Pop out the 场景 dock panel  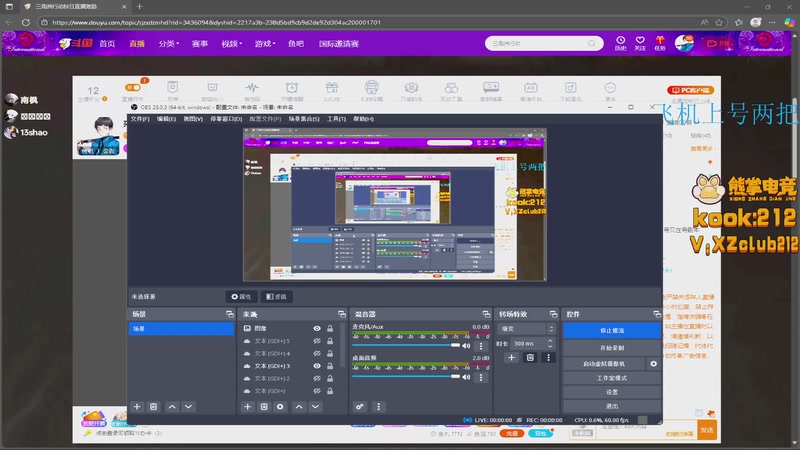[x=230, y=314]
